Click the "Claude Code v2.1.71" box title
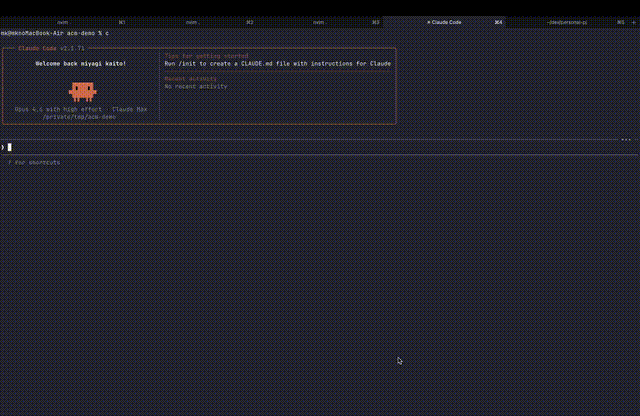The width and height of the screenshot is (640, 416). coord(51,48)
